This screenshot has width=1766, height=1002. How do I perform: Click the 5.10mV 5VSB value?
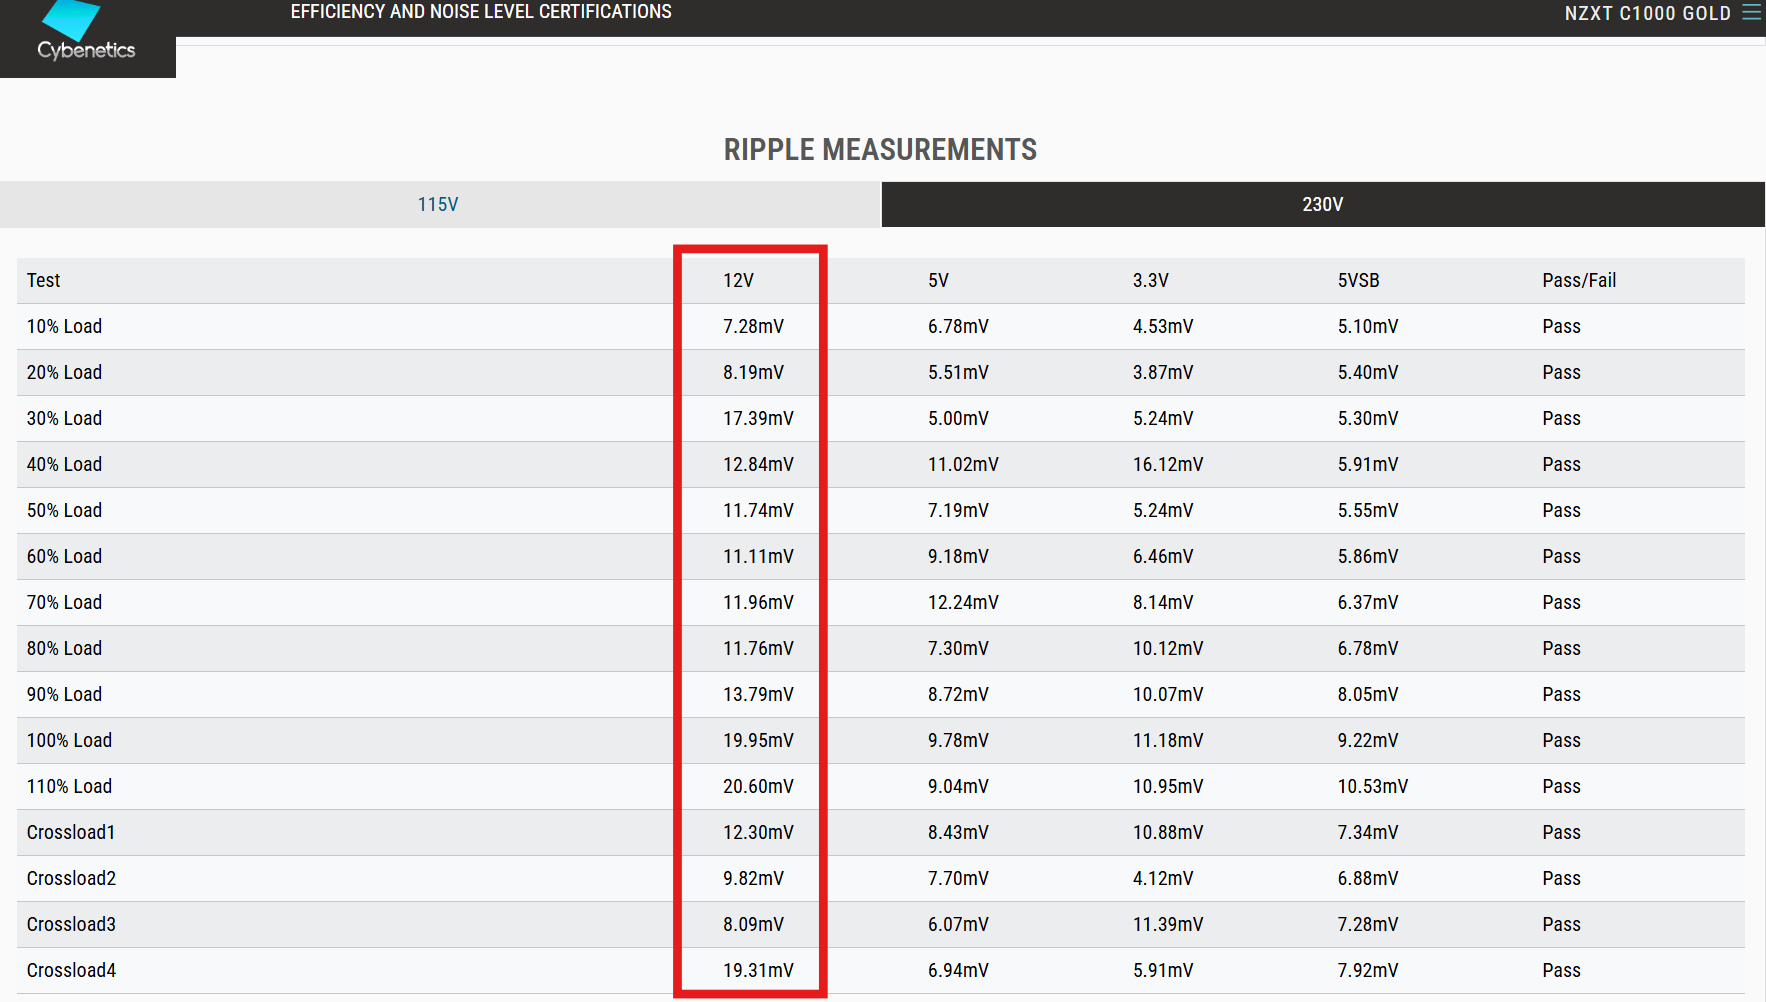point(1368,327)
